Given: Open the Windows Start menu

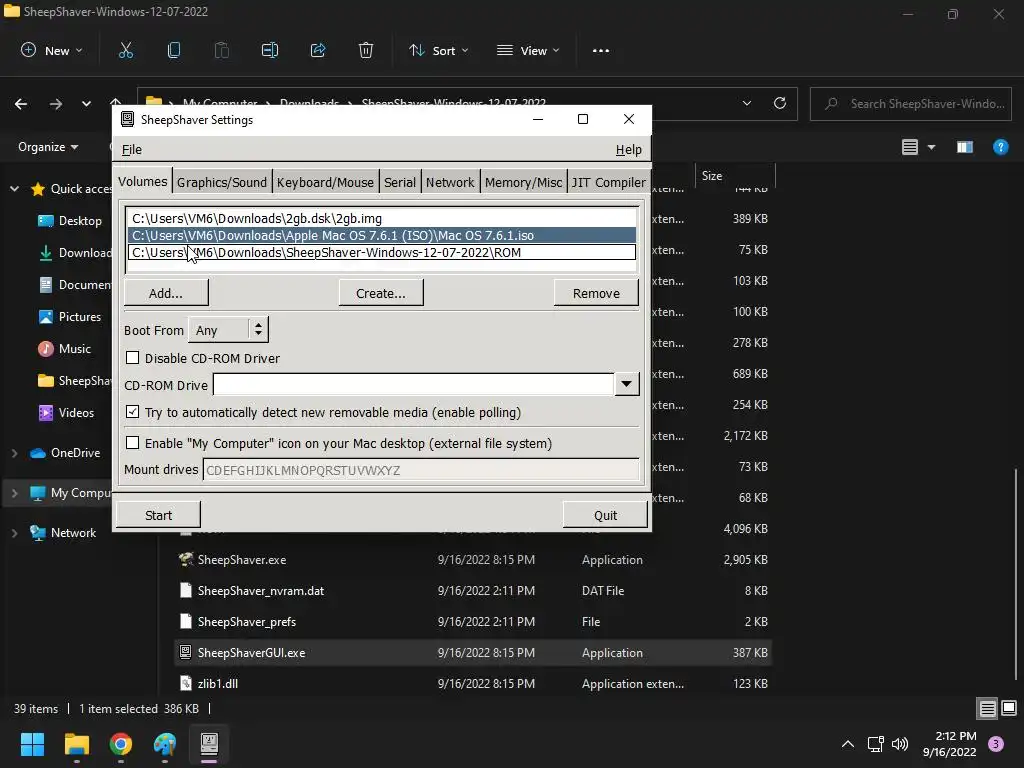Looking at the screenshot, I should tap(32, 744).
